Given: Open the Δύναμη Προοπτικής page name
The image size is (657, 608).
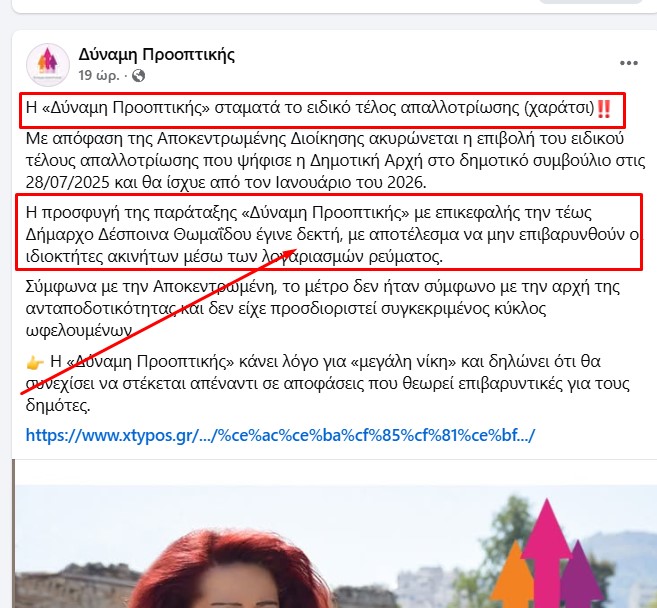Looking at the screenshot, I should pyautogui.click(x=157, y=54).
